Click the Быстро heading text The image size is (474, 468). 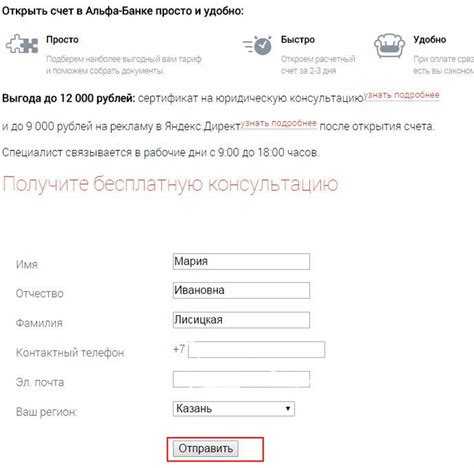pyautogui.click(x=298, y=40)
